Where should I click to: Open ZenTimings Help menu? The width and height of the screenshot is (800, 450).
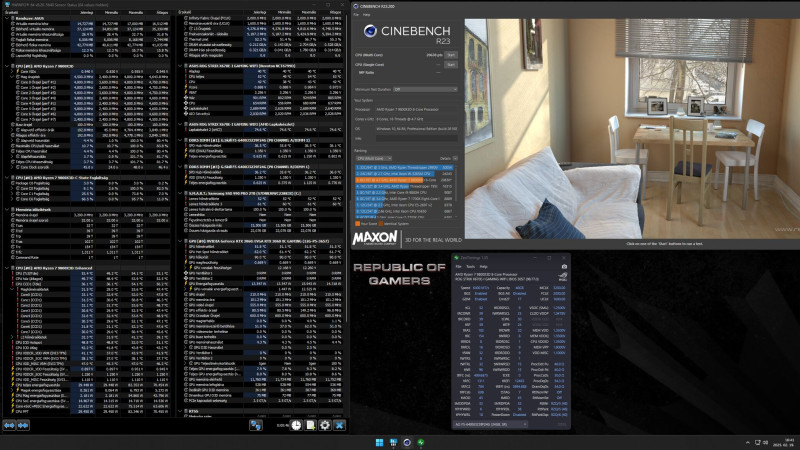click(483, 266)
